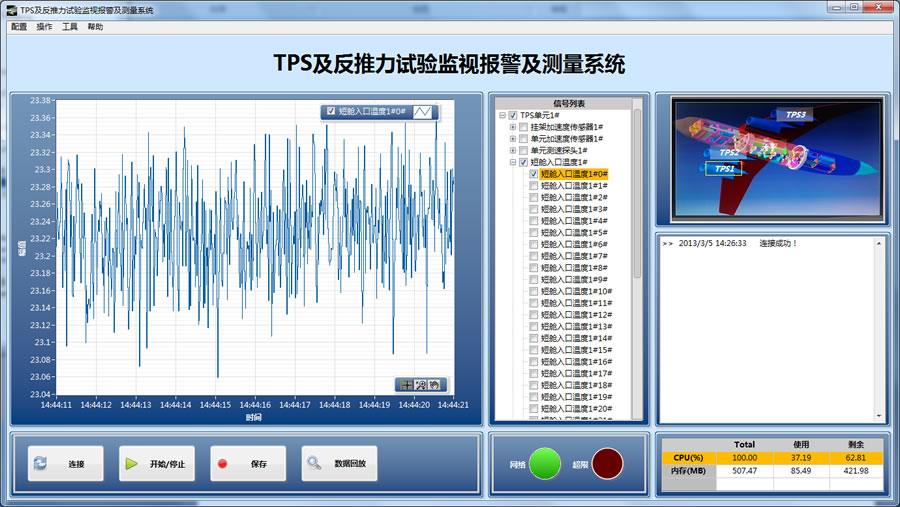Click the TPS3 label on aircraft image
Screen dimensions: 900x507
(x=795, y=115)
